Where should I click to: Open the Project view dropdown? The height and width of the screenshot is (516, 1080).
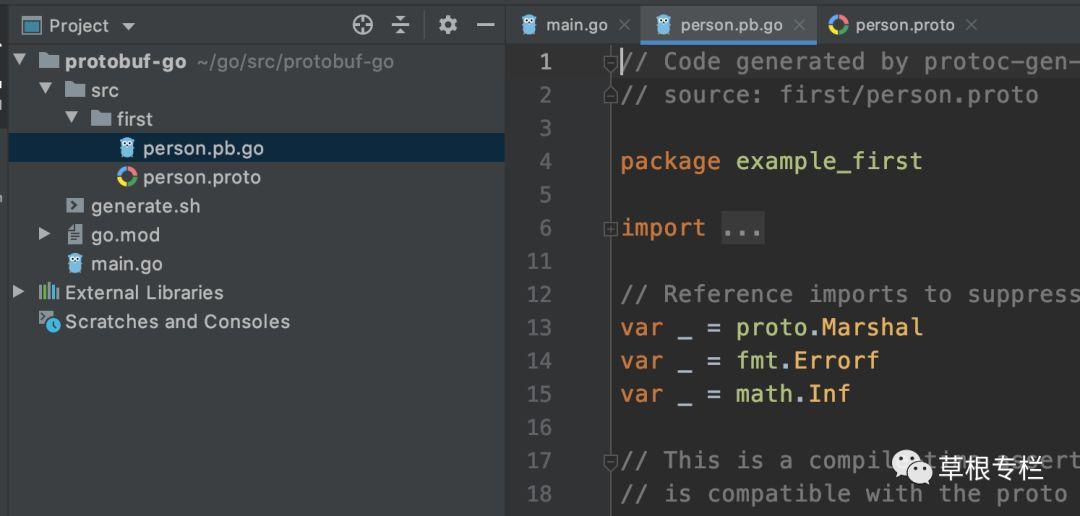tap(128, 27)
